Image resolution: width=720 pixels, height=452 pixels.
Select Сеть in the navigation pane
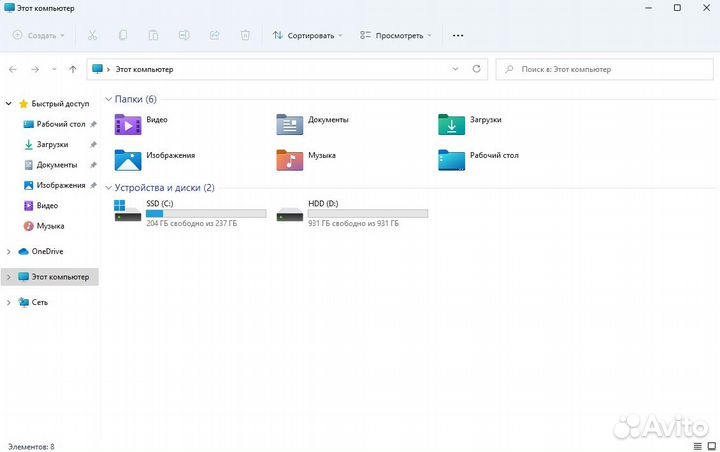click(x=39, y=301)
